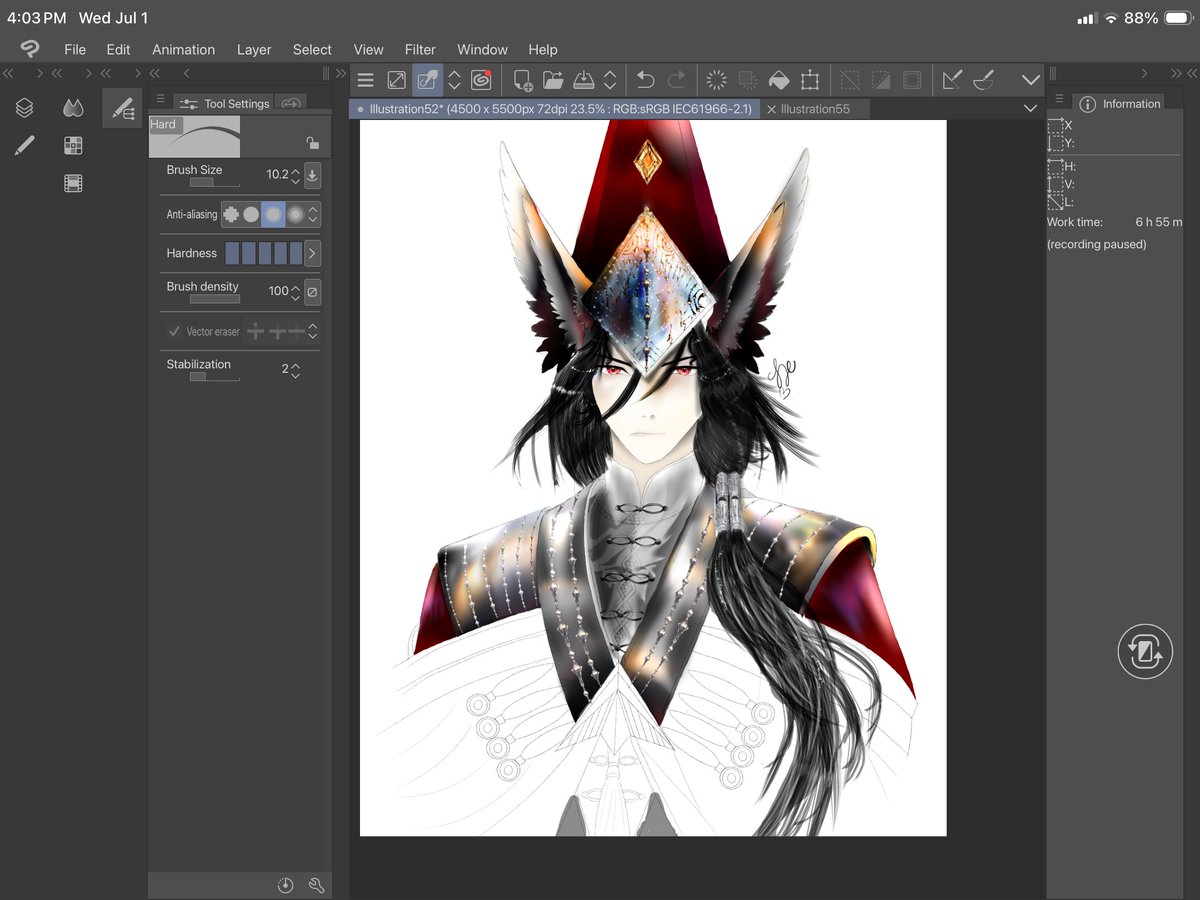
Task: Open the canvas tab list chevron
Action: [1031, 108]
